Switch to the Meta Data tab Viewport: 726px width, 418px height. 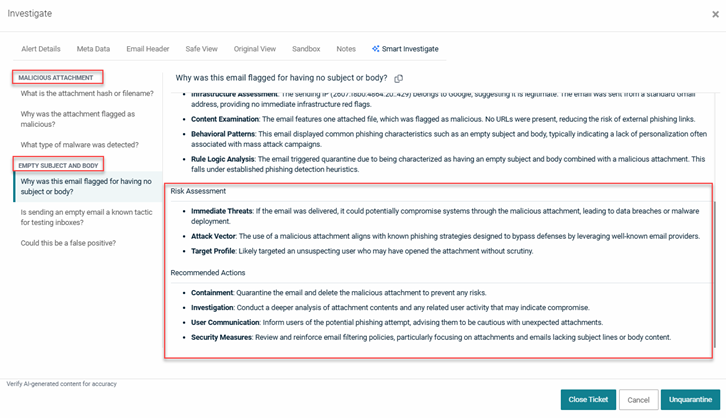93,48
